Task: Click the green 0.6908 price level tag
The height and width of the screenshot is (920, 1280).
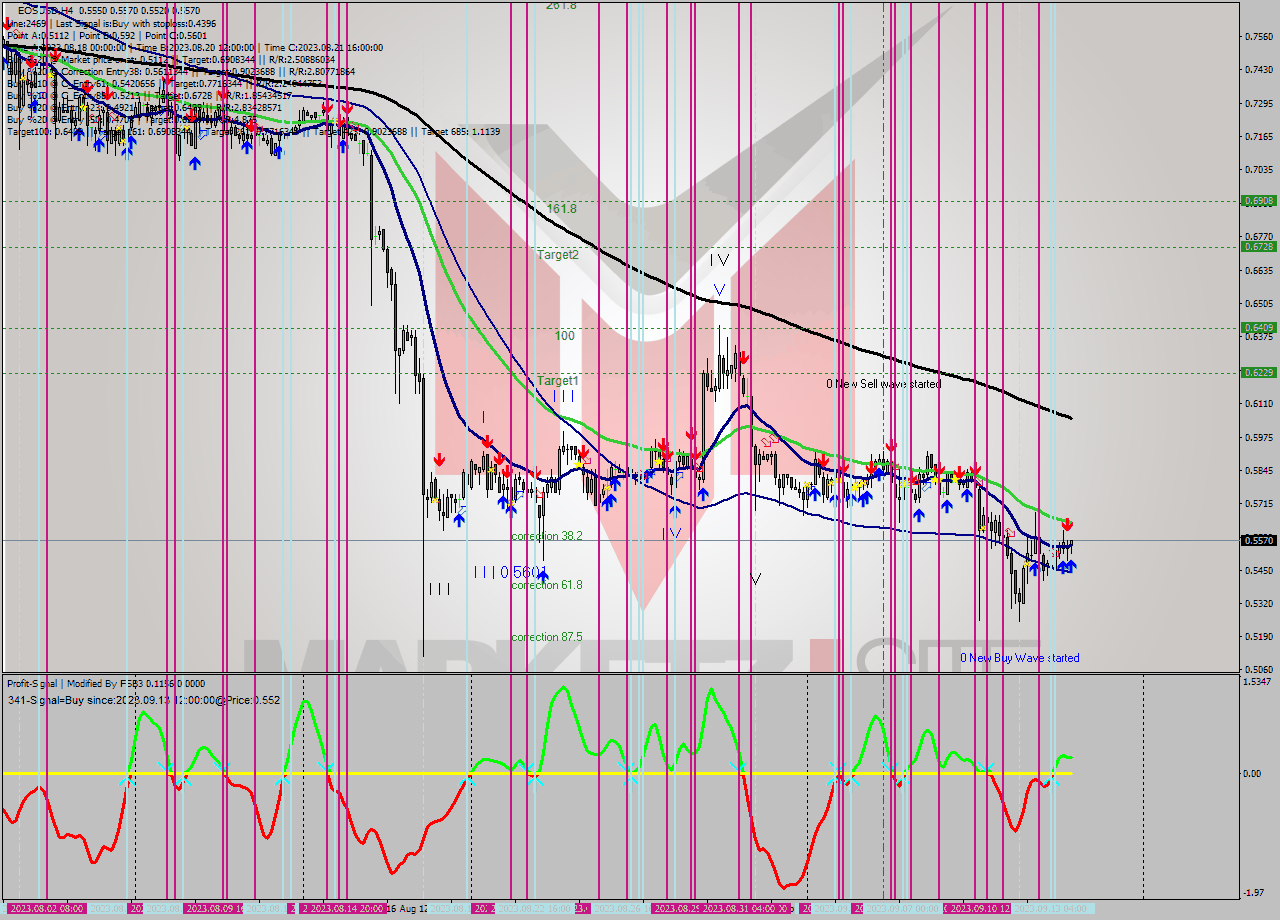Action: pos(1258,200)
